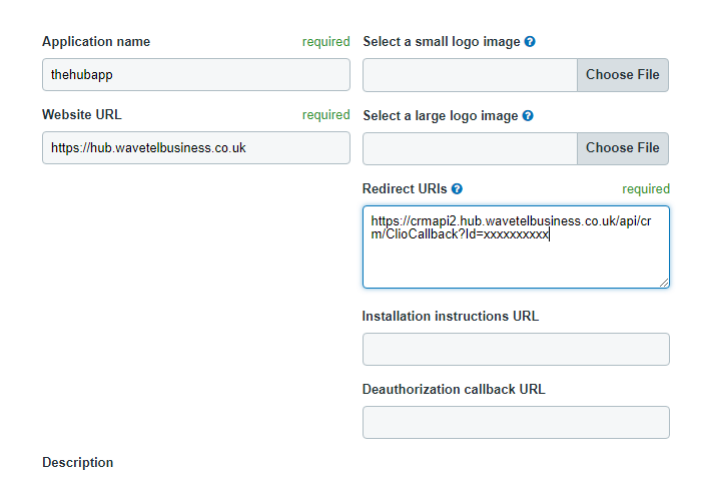
Task: Click the Installation instructions URL label
Action: pyautogui.click(x=450, y=316)
